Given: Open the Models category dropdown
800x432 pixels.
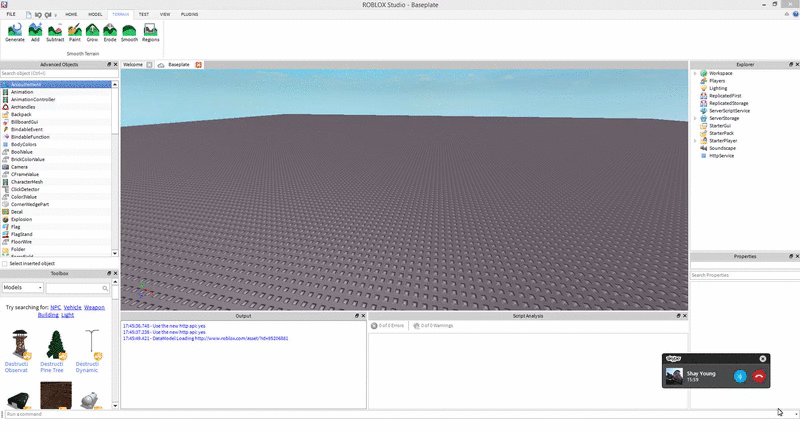Looking at the screenshot, I should point(22,288).
